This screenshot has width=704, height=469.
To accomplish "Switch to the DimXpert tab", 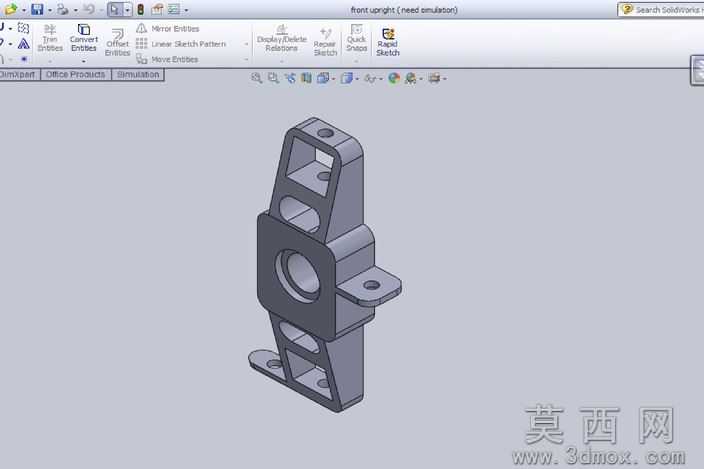I will pyautogui.click(x=19, y=75).
